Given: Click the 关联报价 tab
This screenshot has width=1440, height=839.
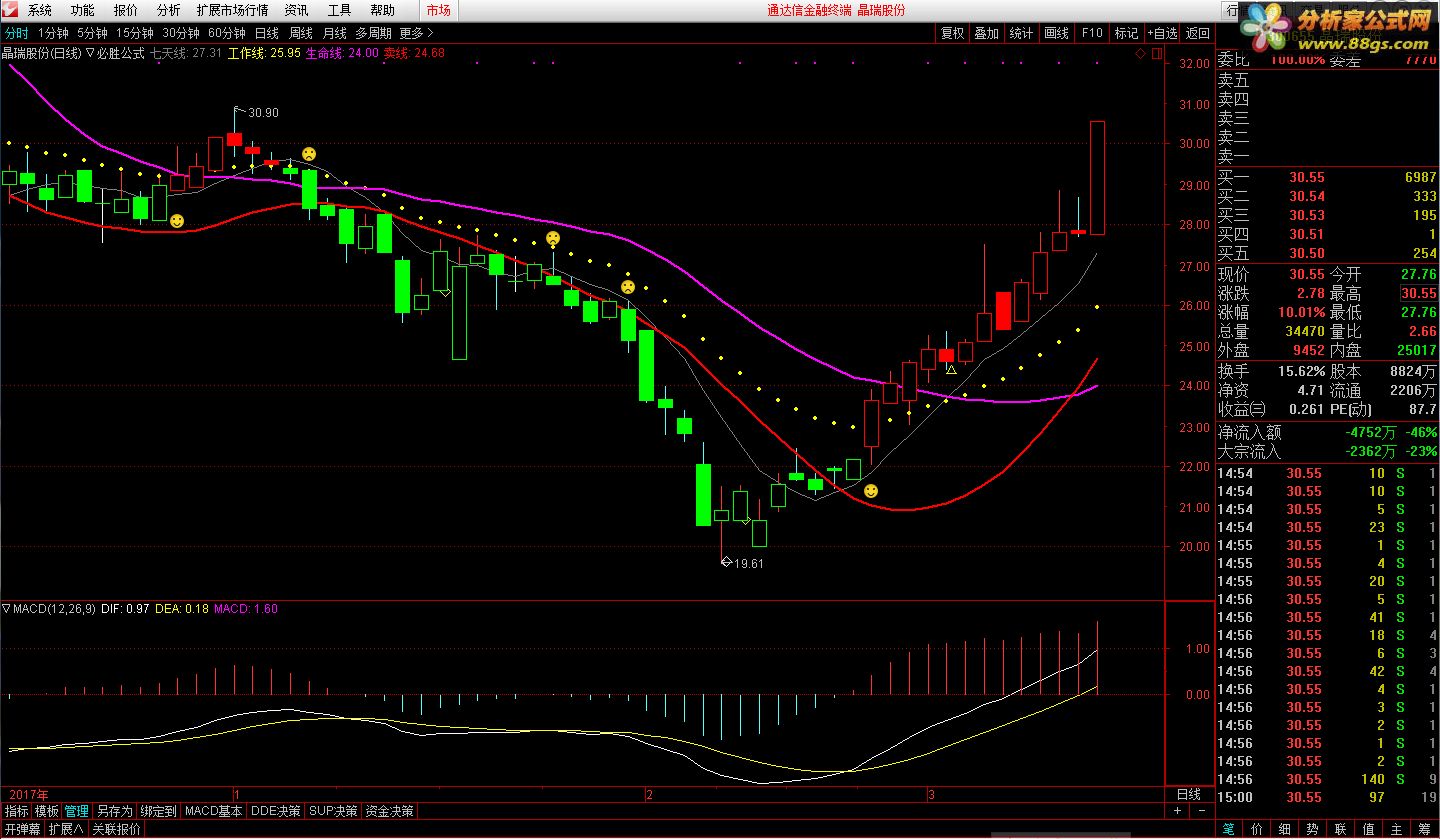Looking at the screenshot, I should (116, 829).
